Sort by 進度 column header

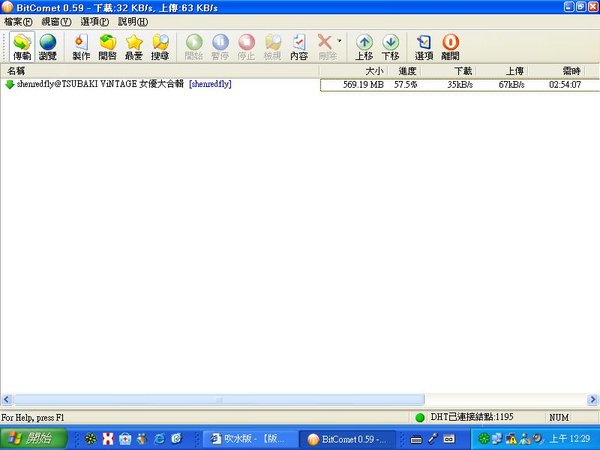(x=407, y=71)
